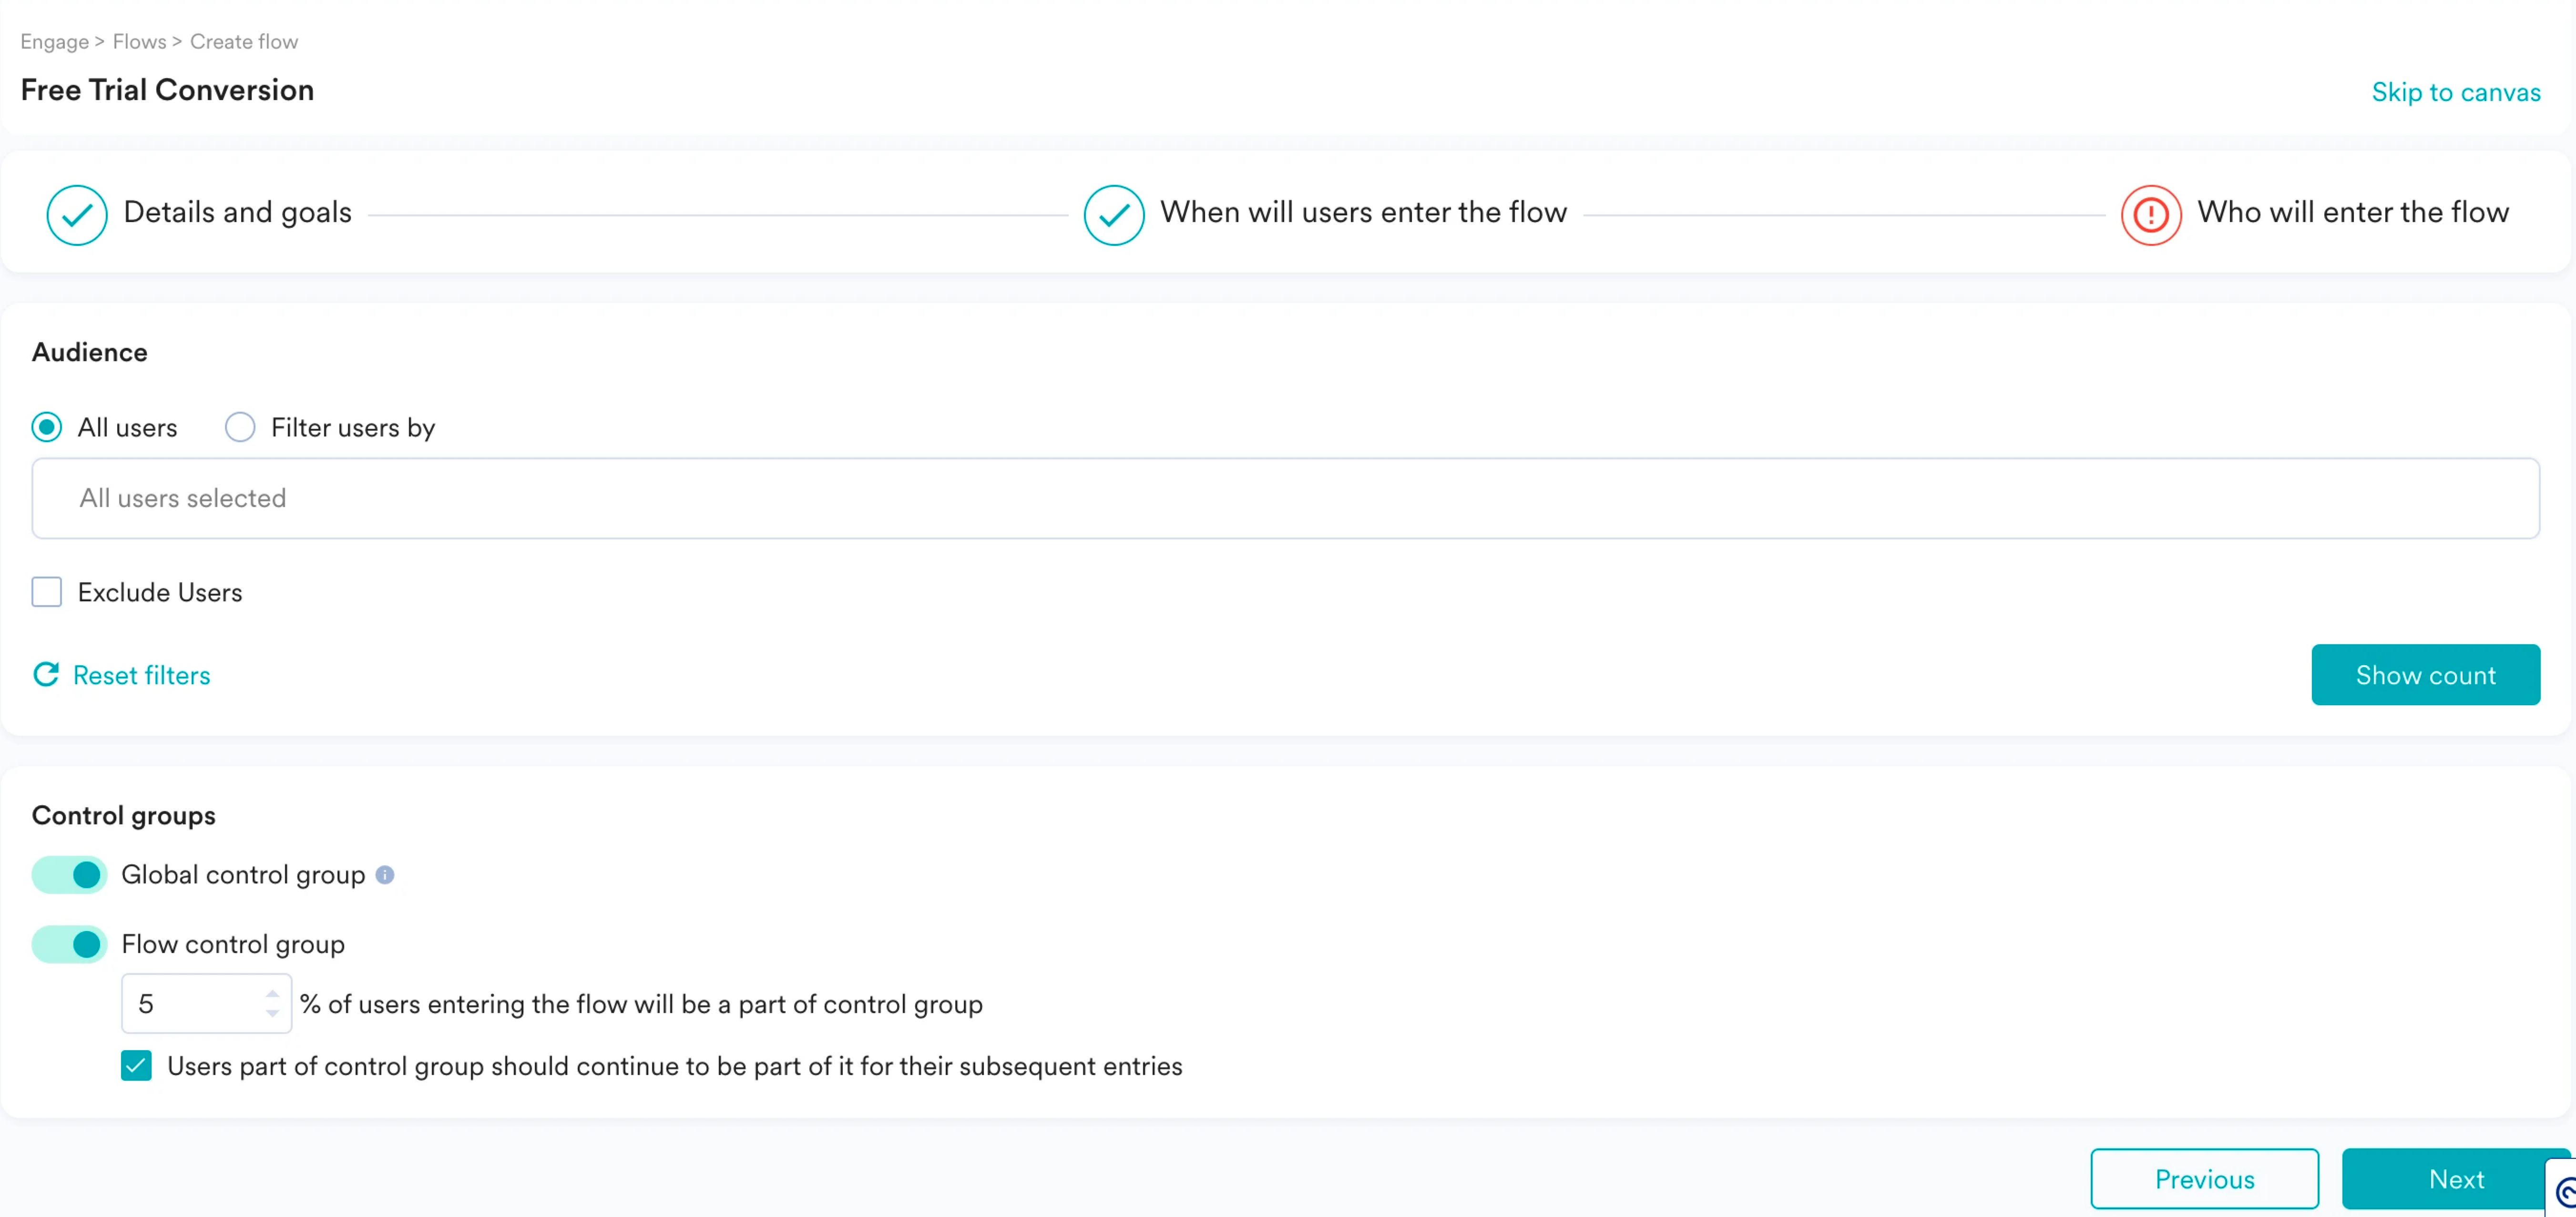
Task: Follow the Skip to canvas link
Action: [x=2456, y=92]
